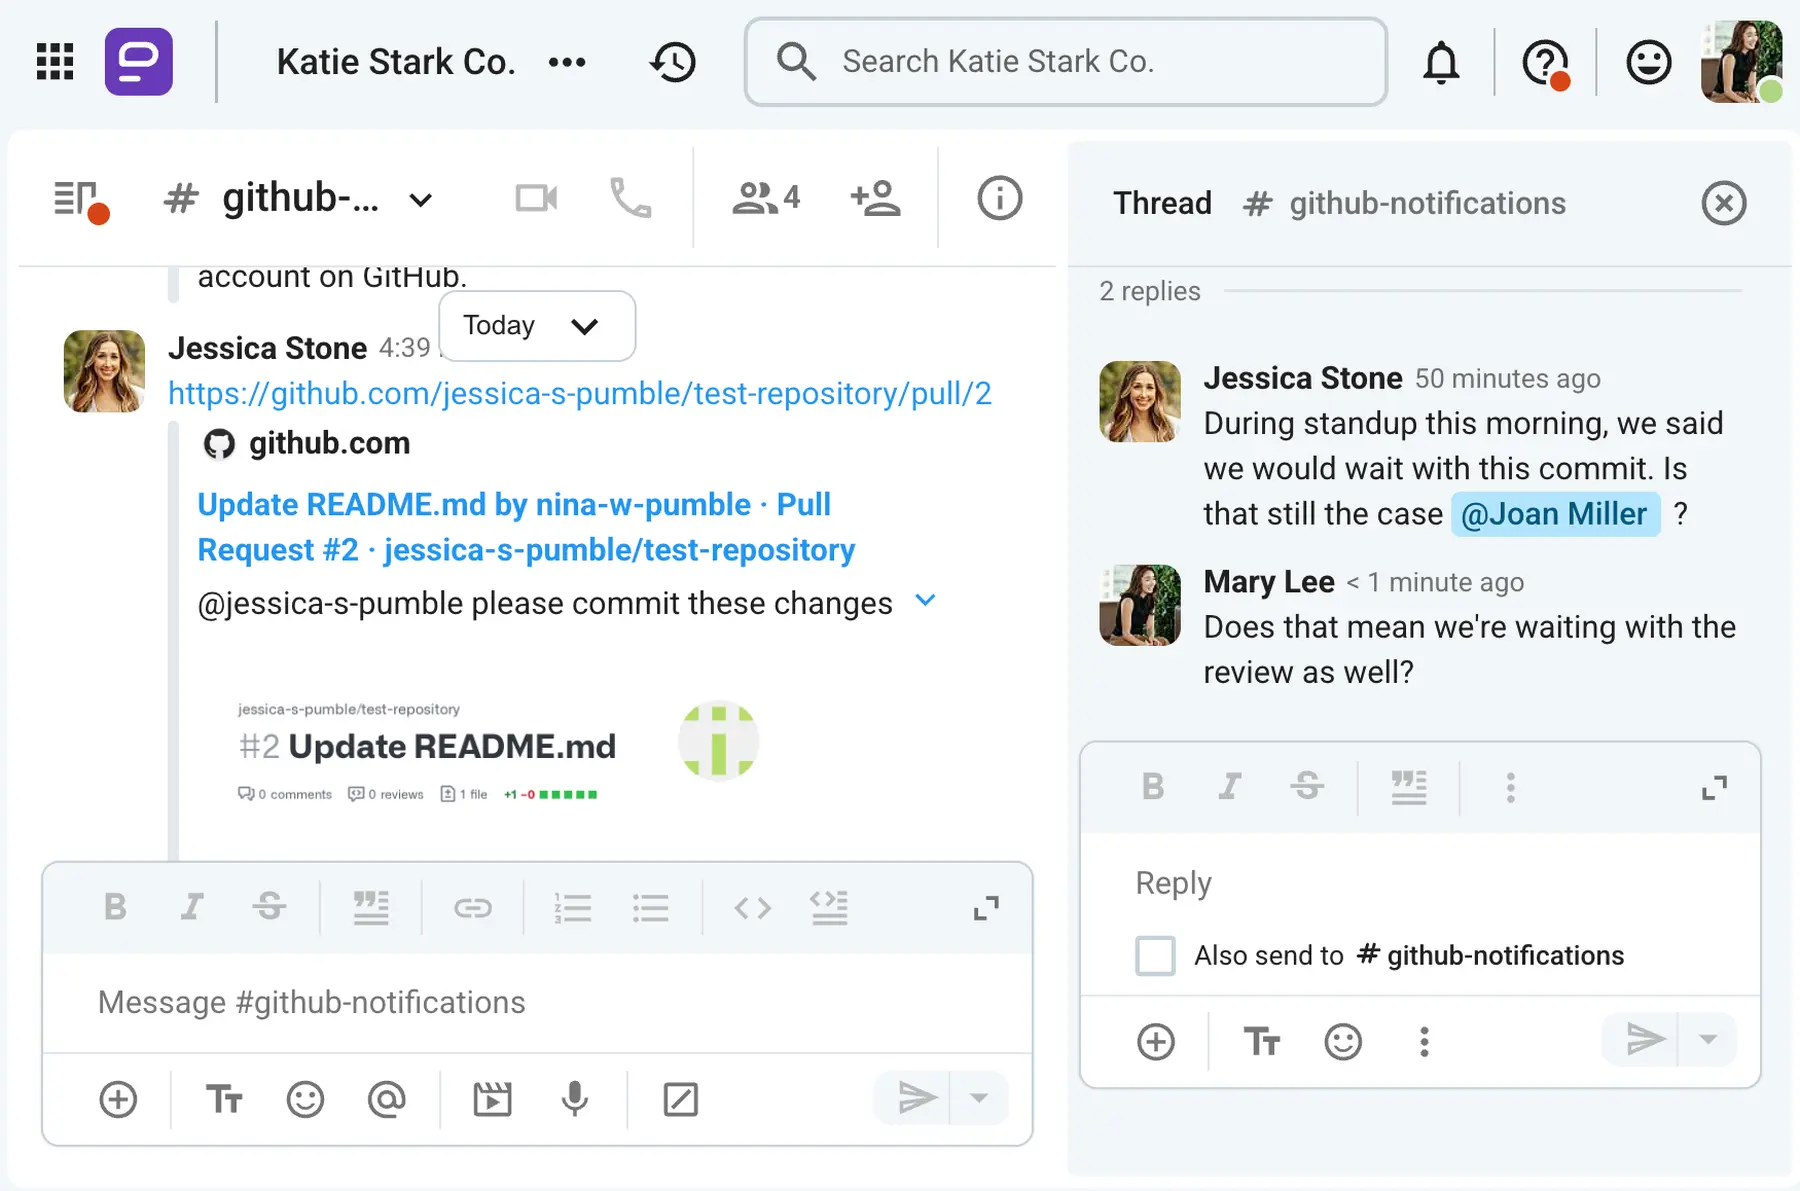Toggle formatting toolbar in thread reply
Screen dimensions: 1800x1191
click(1262, 1042)
